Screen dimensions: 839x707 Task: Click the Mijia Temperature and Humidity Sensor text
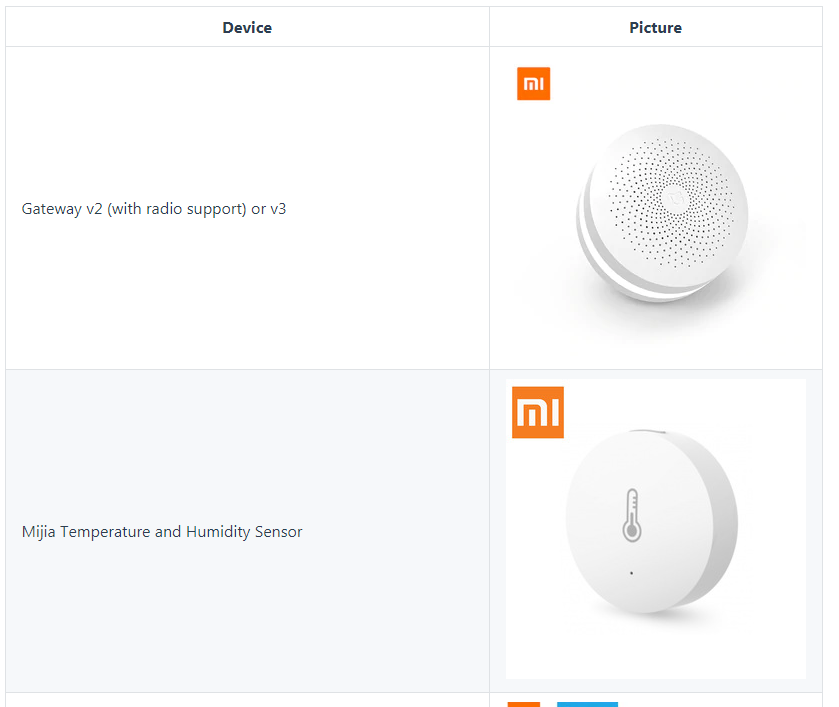click(162, 531)
